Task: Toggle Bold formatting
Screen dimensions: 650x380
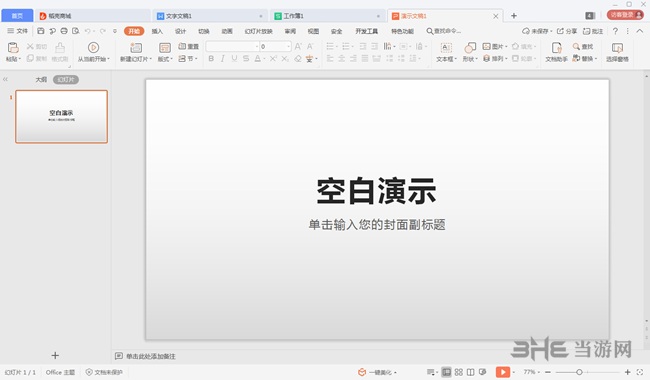Action: (x=211, y=59)
